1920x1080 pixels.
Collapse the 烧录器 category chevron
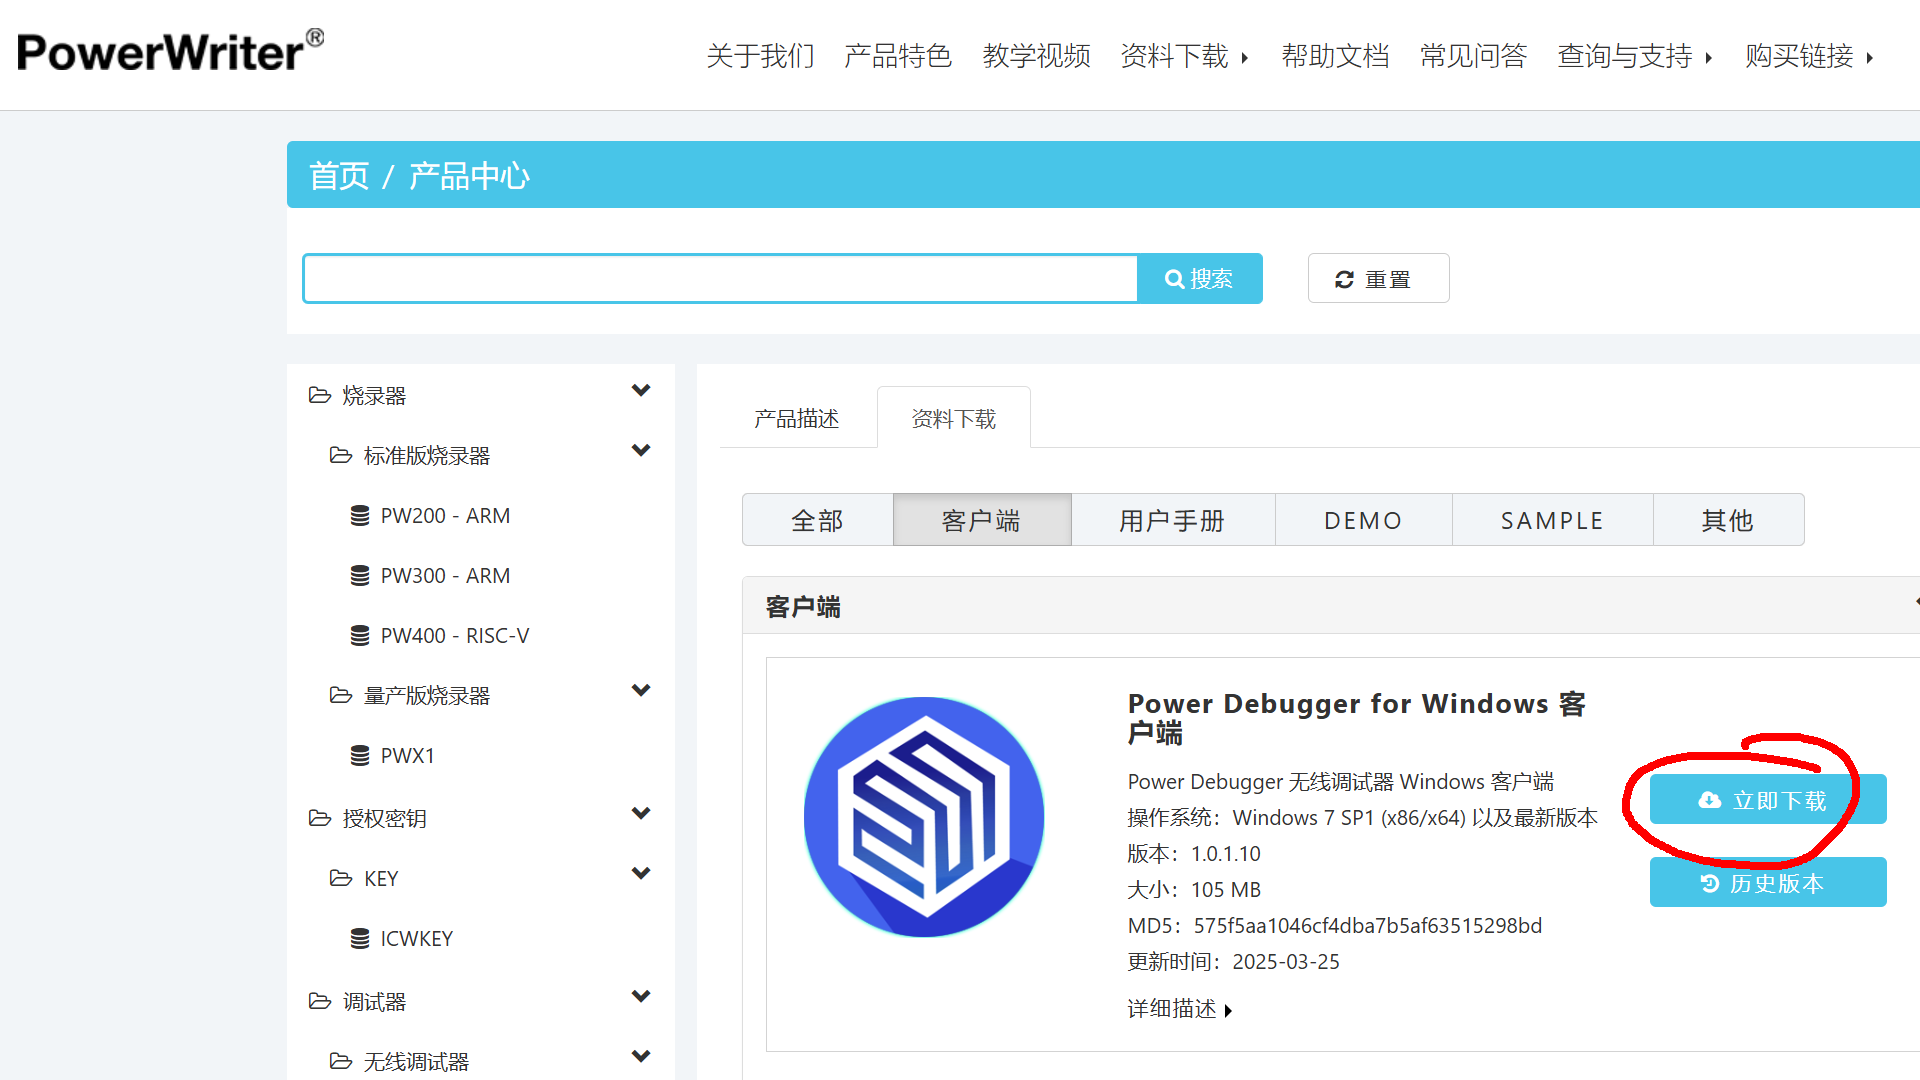641,390
